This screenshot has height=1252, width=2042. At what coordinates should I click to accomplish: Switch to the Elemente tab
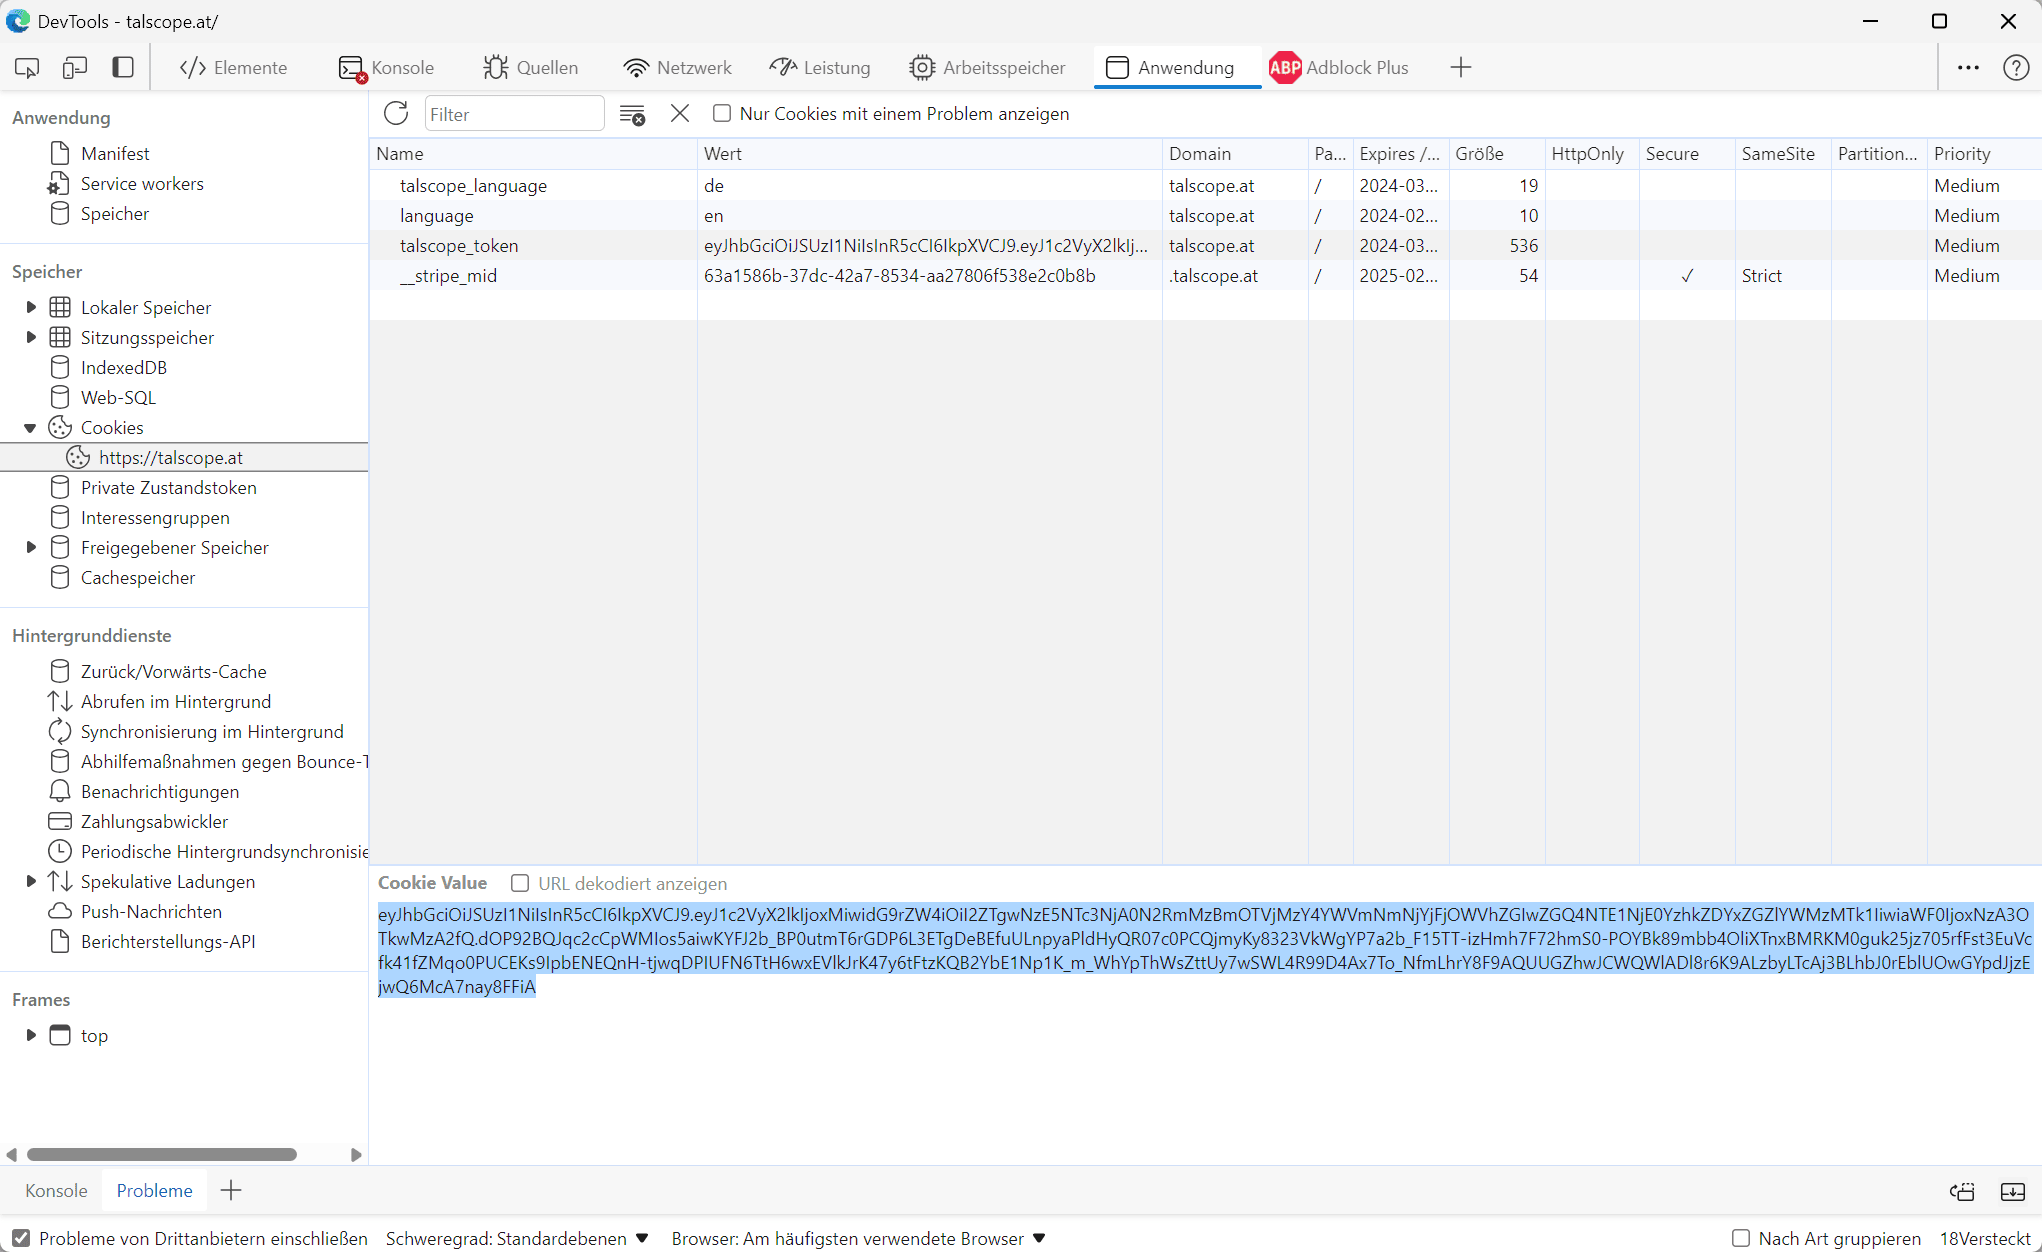point(233,67)
